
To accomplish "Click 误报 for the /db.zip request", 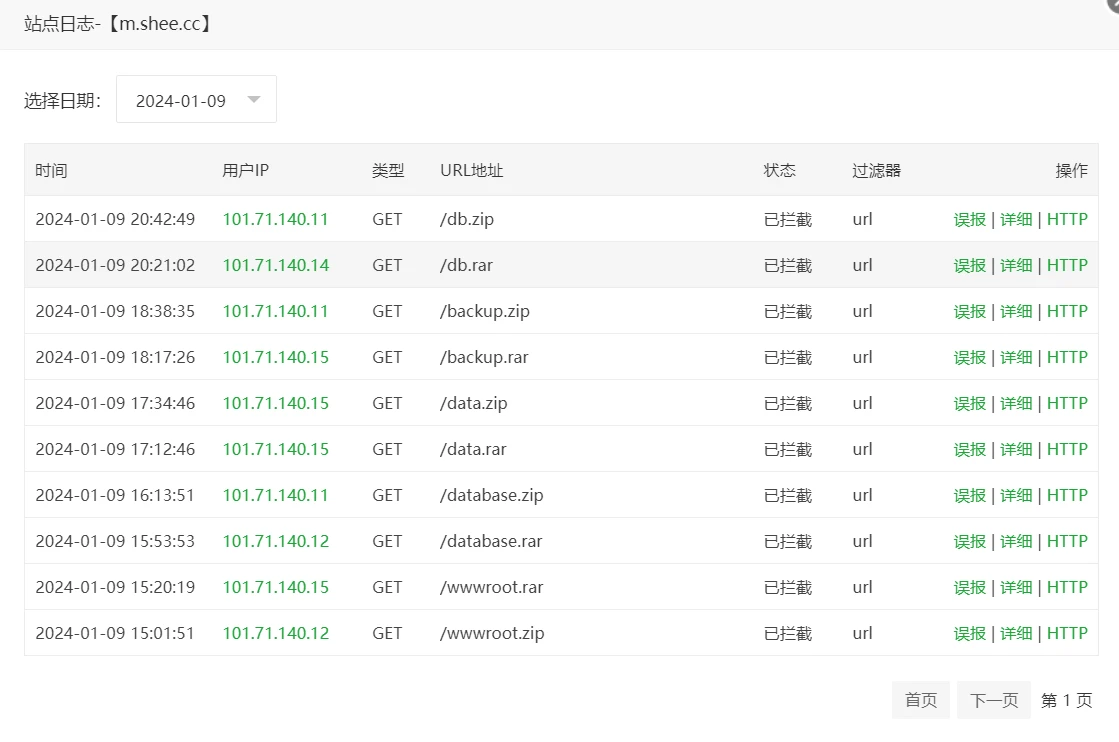I will [x=969, y=219].
